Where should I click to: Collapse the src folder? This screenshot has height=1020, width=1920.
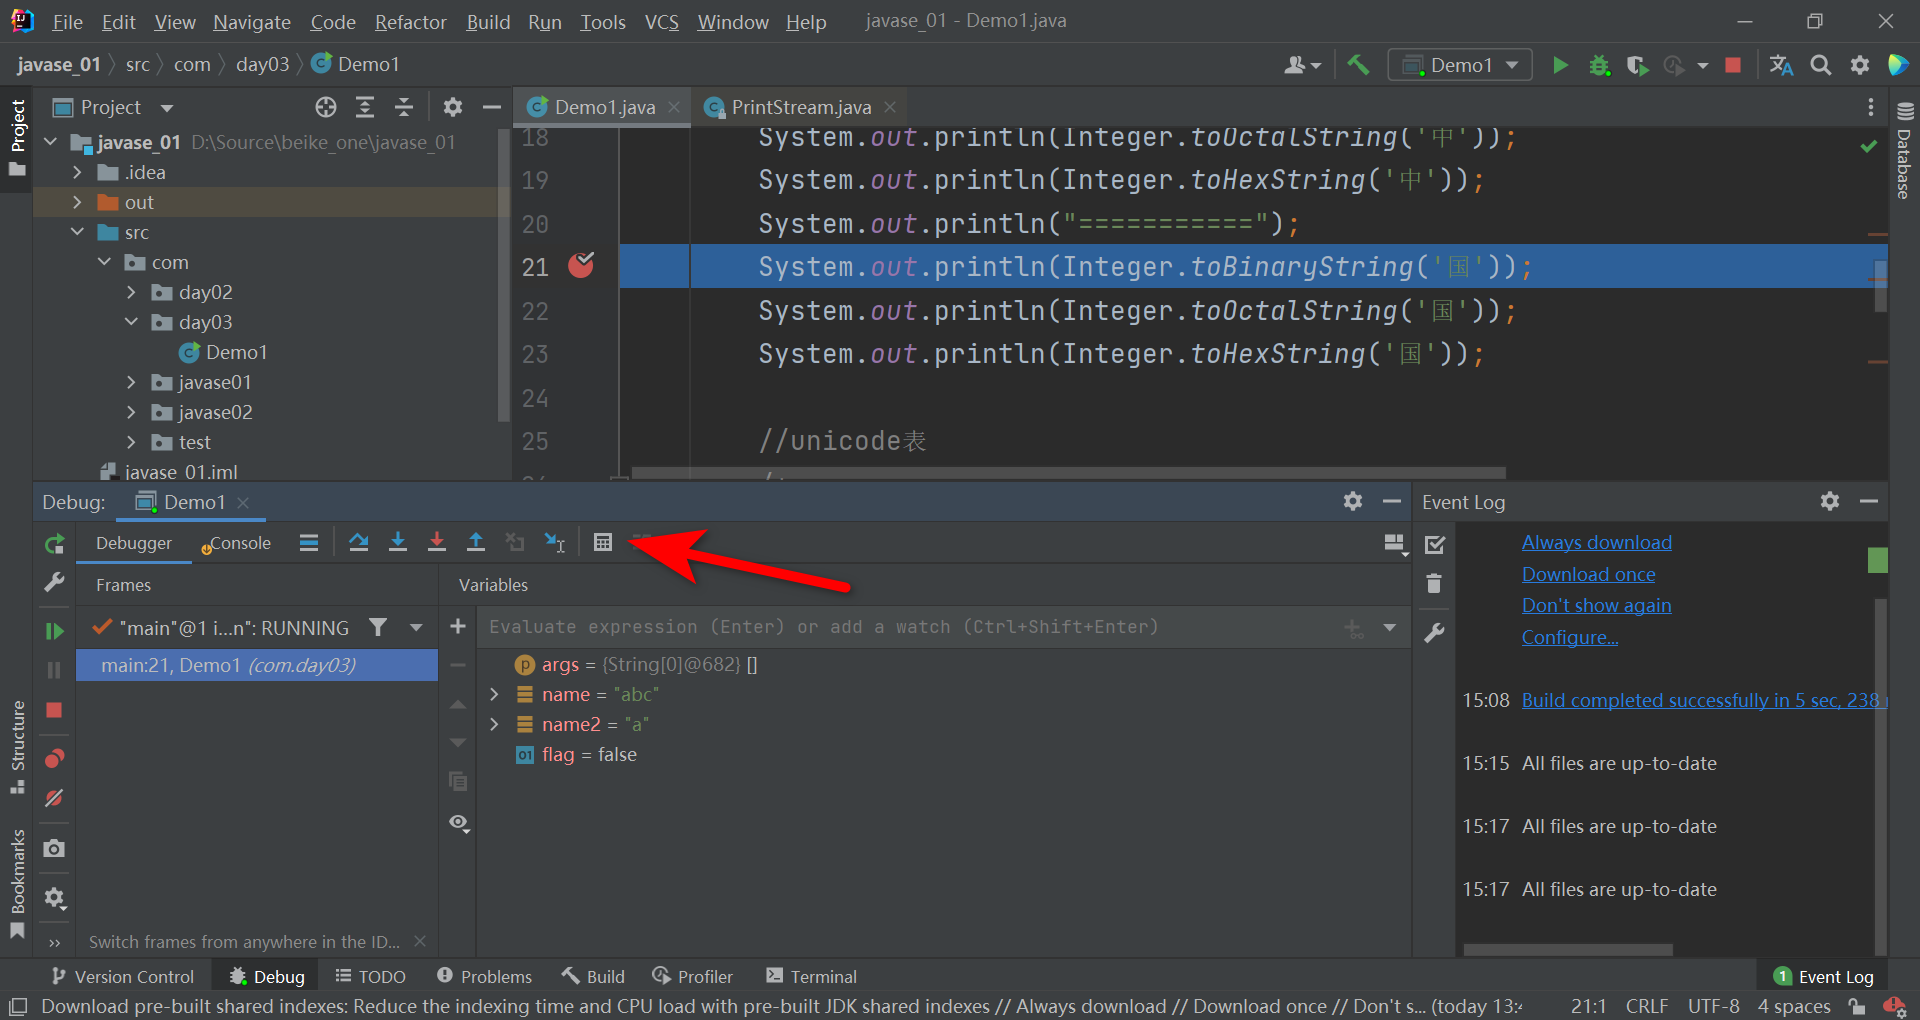[77, 232]
